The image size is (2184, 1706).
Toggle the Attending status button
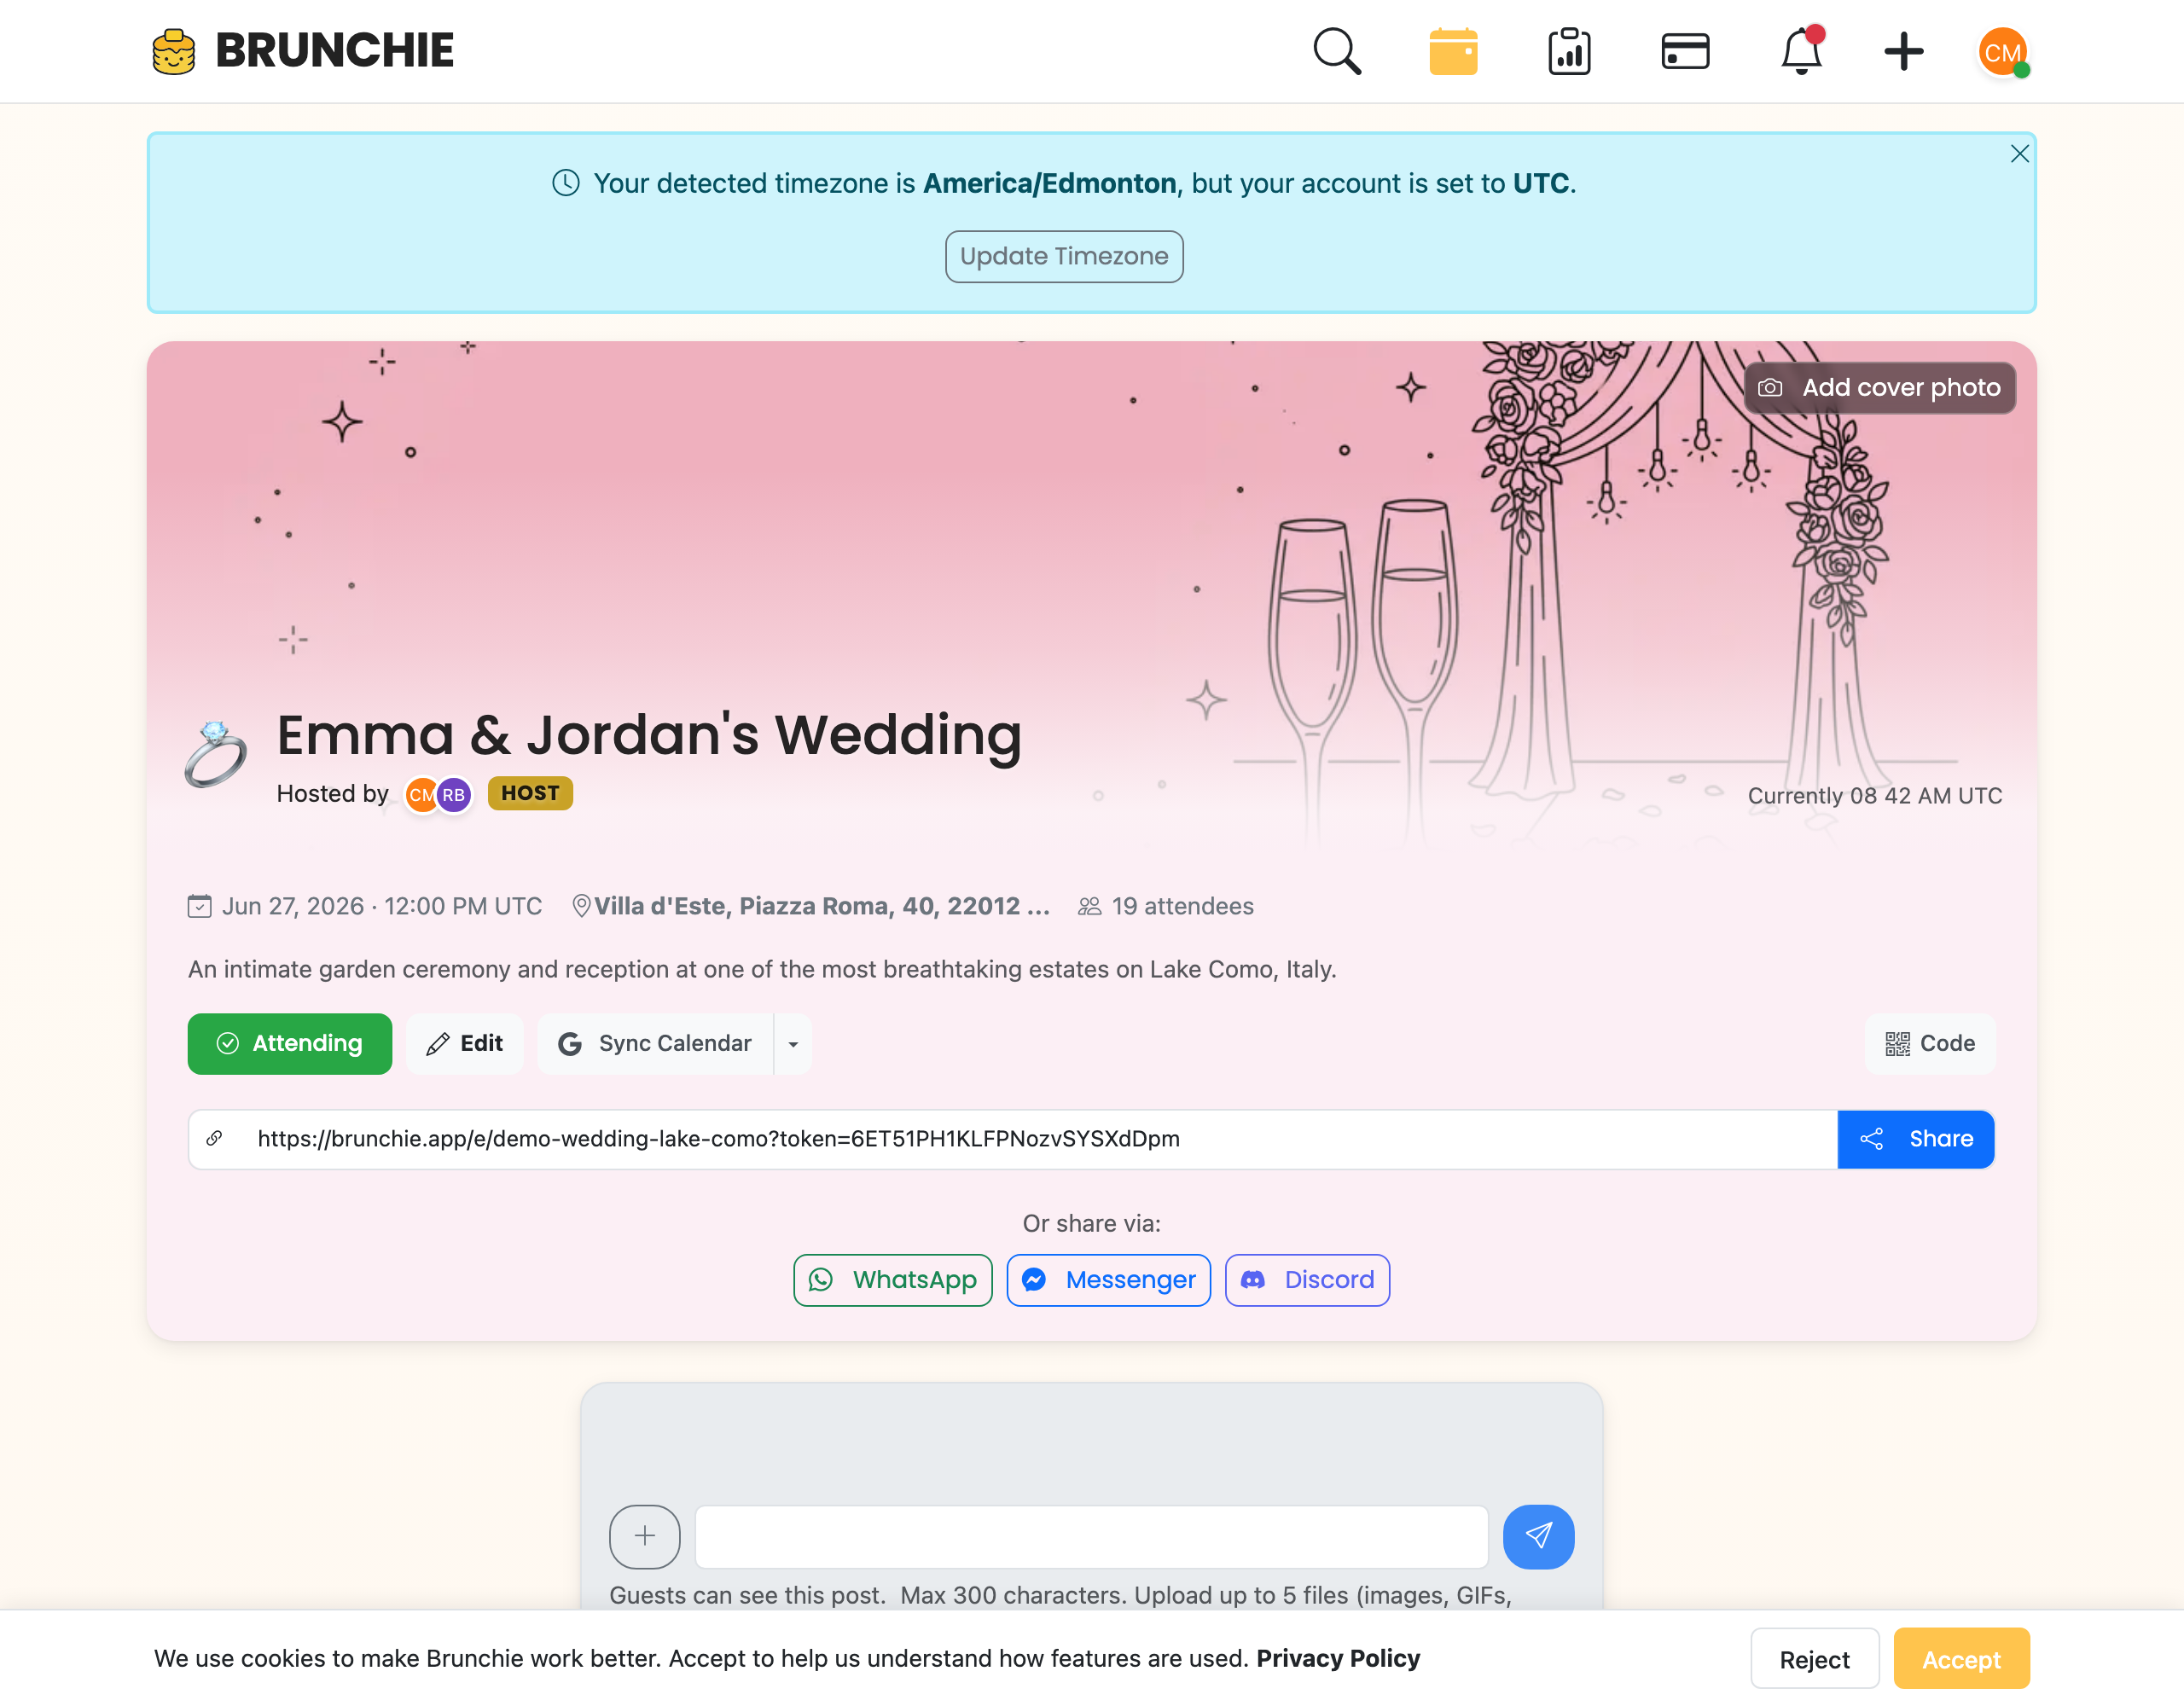[x=290, y=1044]
